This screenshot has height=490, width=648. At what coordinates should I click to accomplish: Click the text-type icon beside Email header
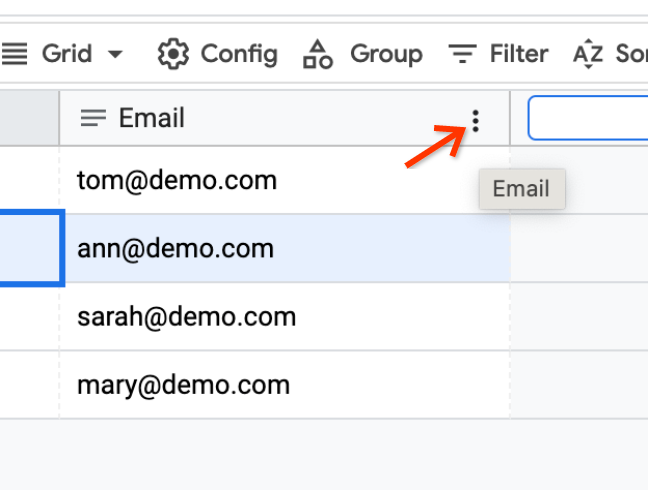(93, 118)
